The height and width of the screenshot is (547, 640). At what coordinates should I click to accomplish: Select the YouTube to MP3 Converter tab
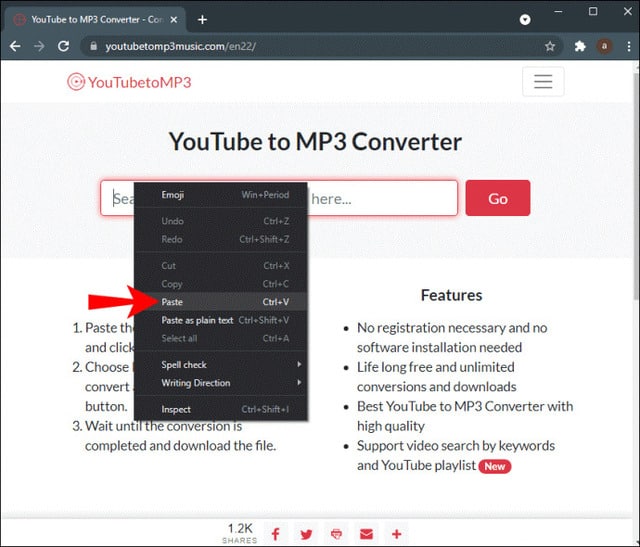click(x=95, y=20)
